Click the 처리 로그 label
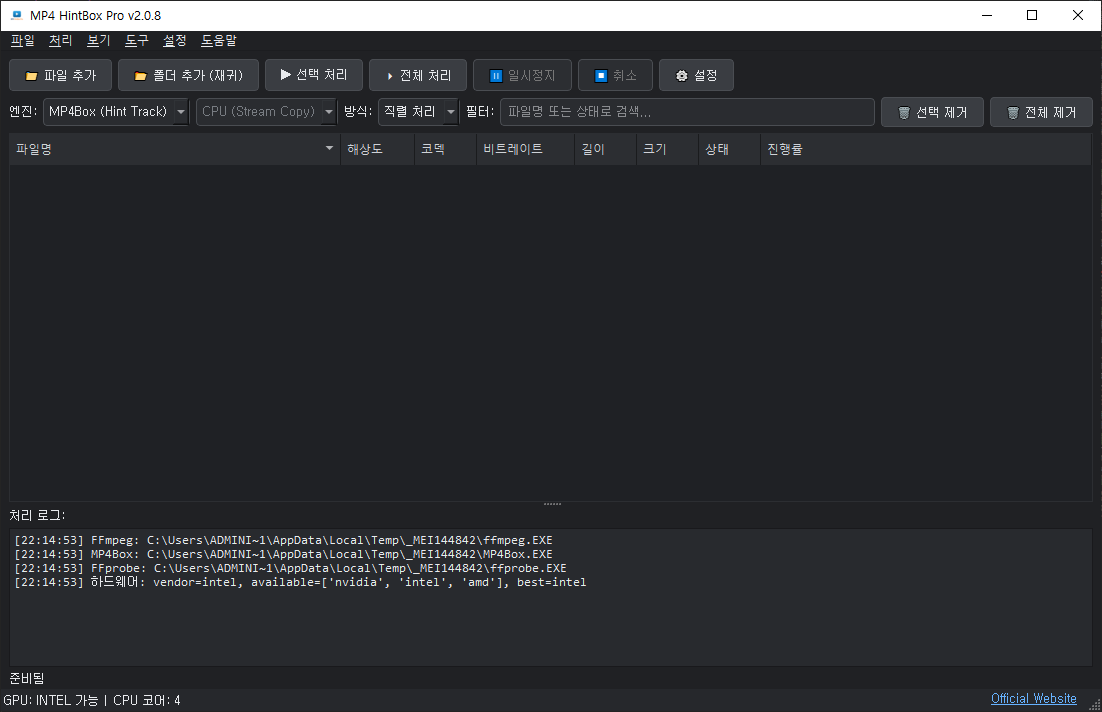Image resolution: width=1102 pixels, height=712 pixels. 37,515
